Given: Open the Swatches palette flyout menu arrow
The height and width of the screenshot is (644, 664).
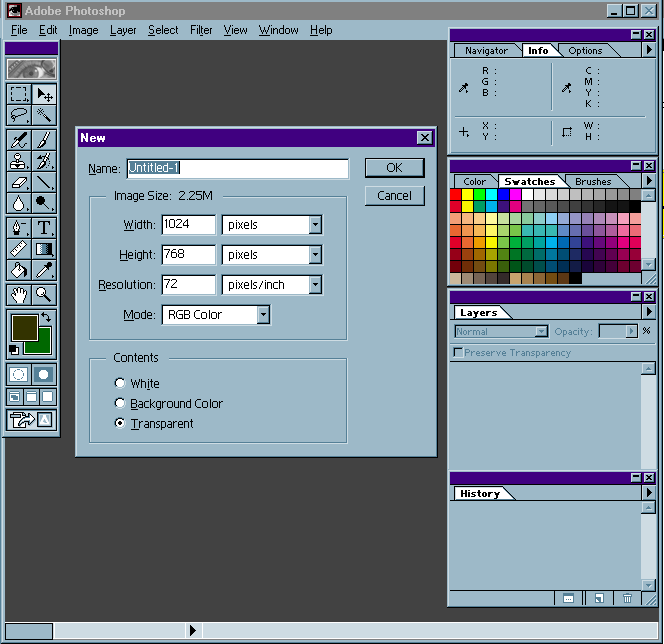Looking at the screenshot, I should [649, 181].
